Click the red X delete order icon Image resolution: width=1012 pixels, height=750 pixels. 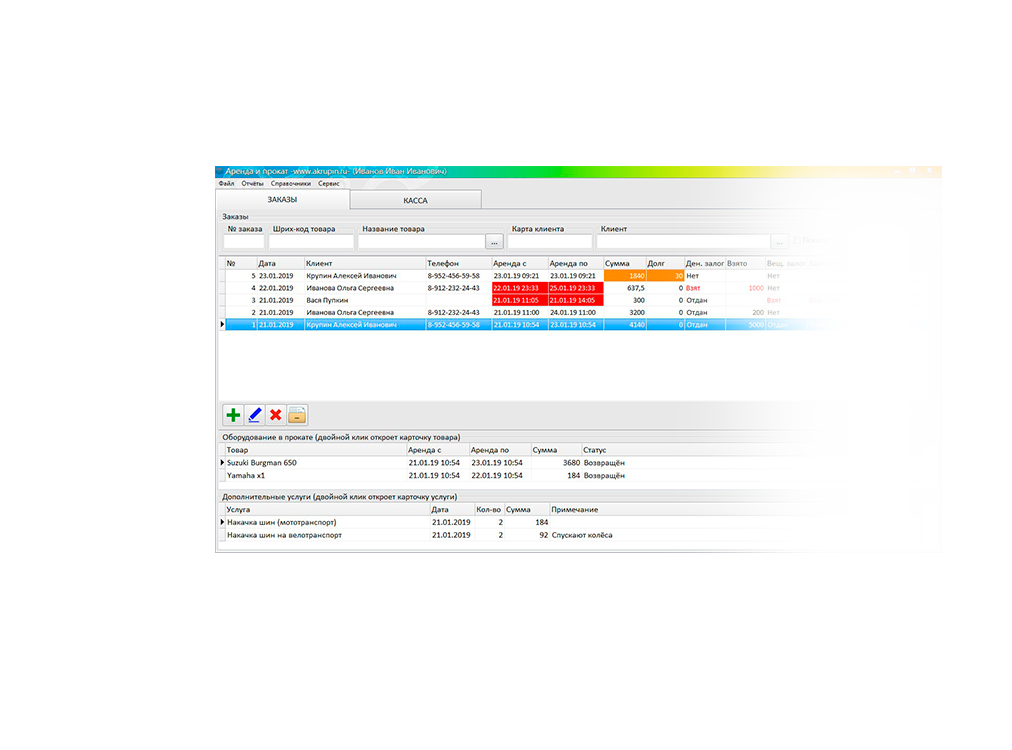(275, 415)
